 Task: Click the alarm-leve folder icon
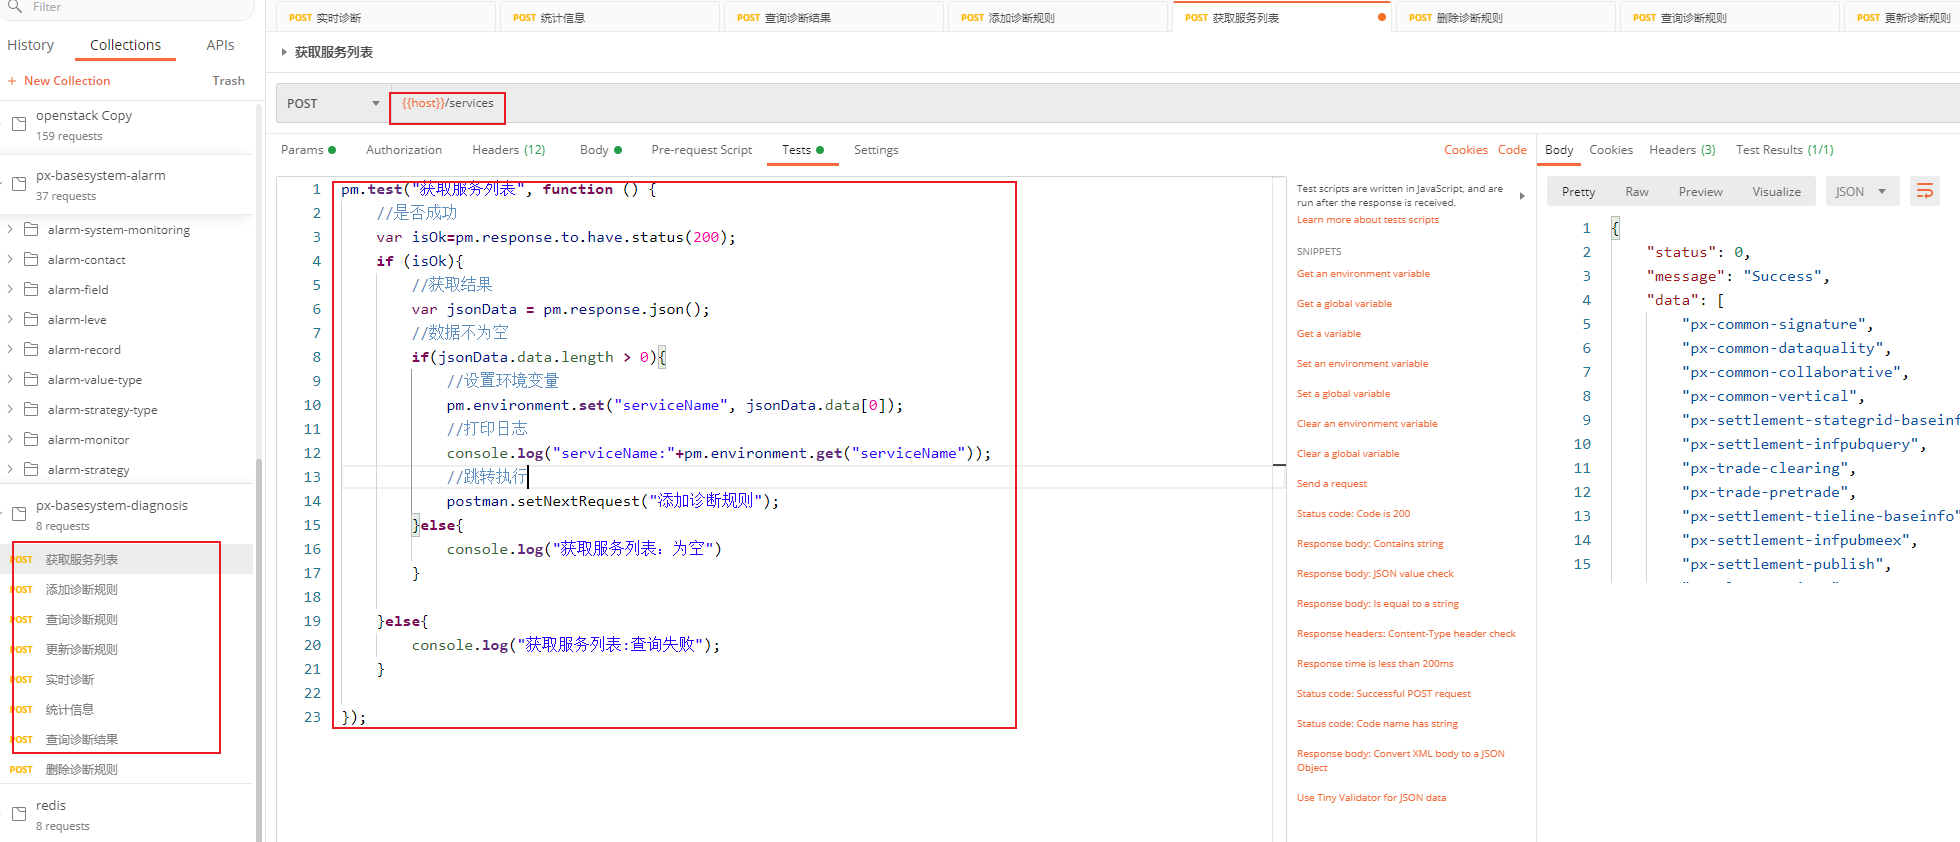pos(31,319)
